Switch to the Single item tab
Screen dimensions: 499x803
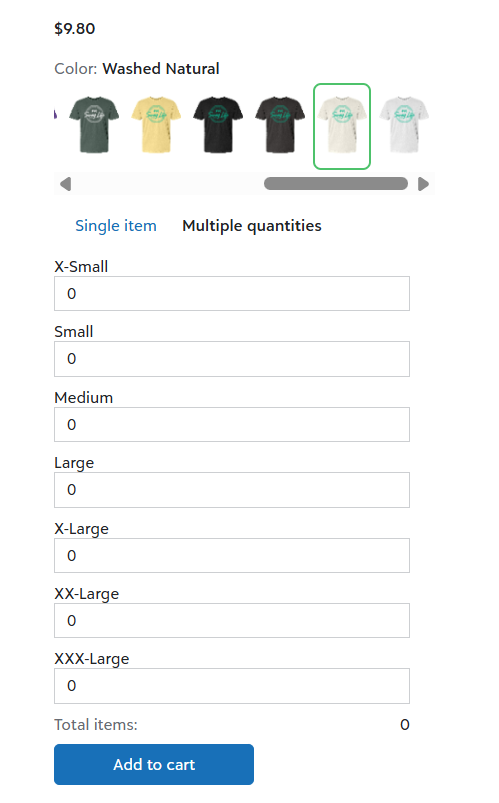[116, 226]
